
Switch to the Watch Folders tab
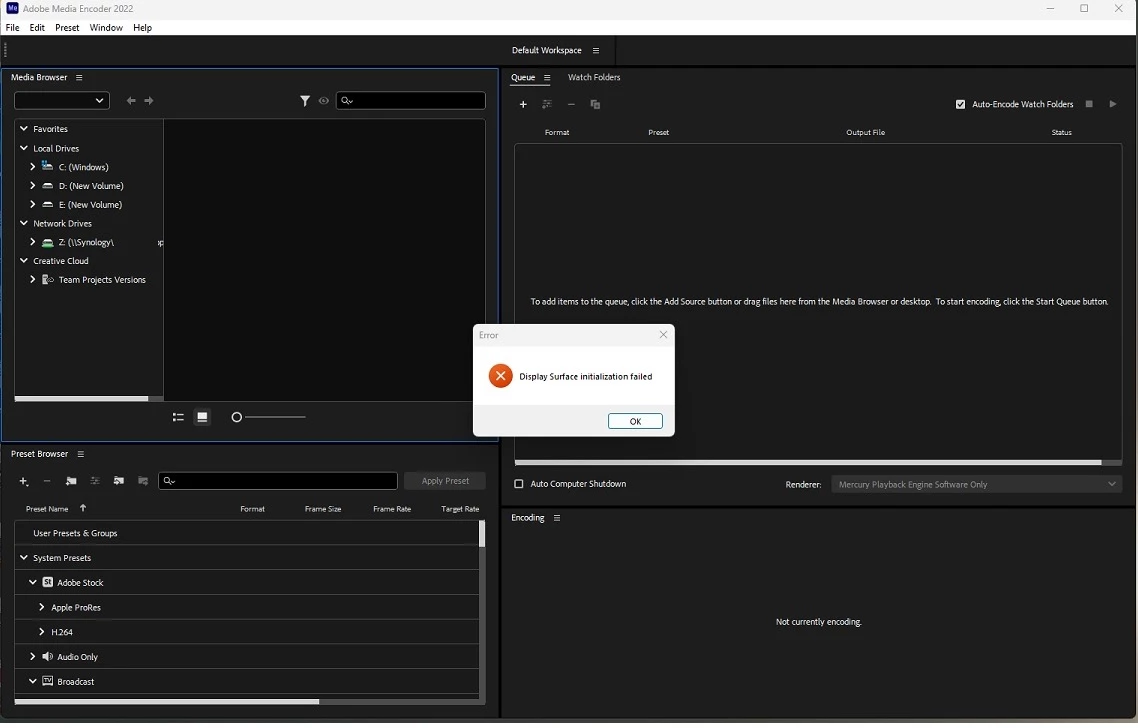(594, 78)
